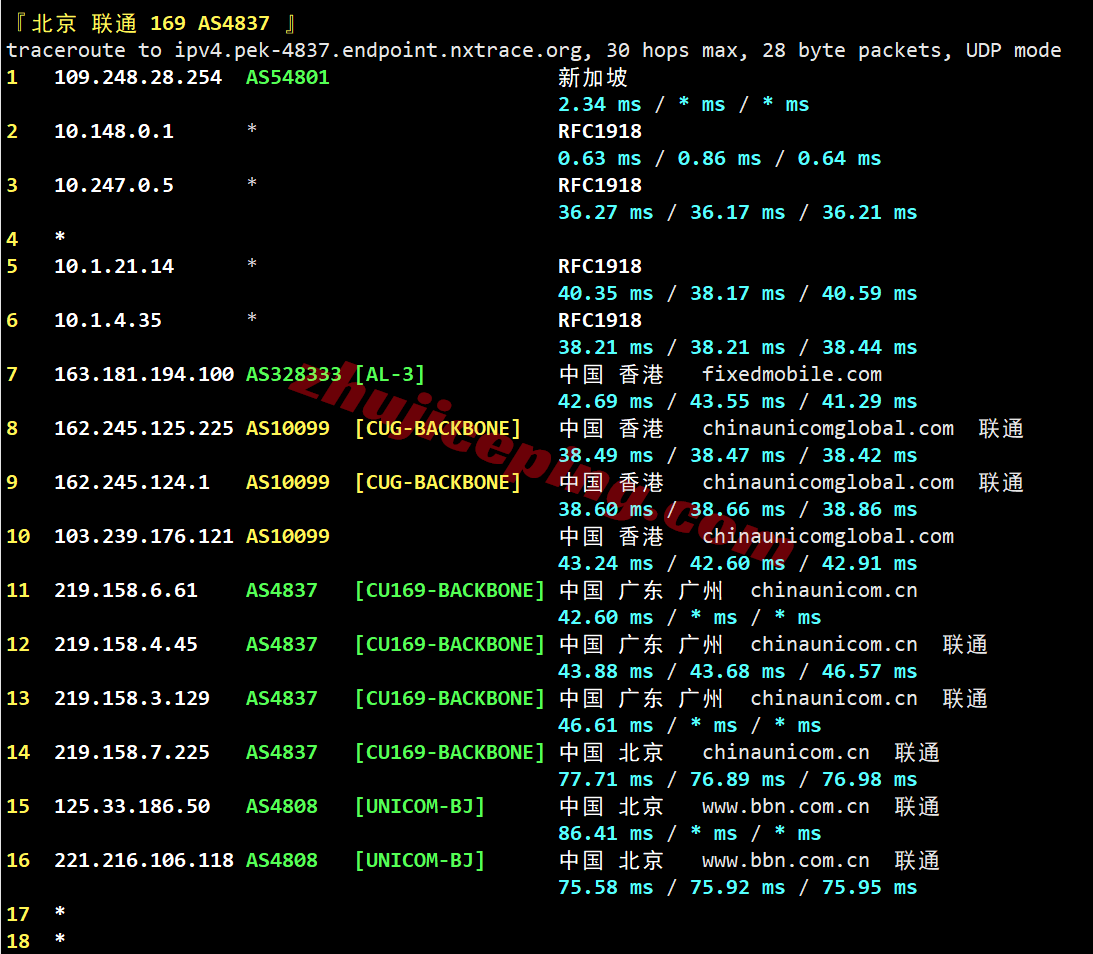Viewport: 1093px width, 954px height.
Task: Click IP address 109.248.28.254
Action: [x=138, y=77]
